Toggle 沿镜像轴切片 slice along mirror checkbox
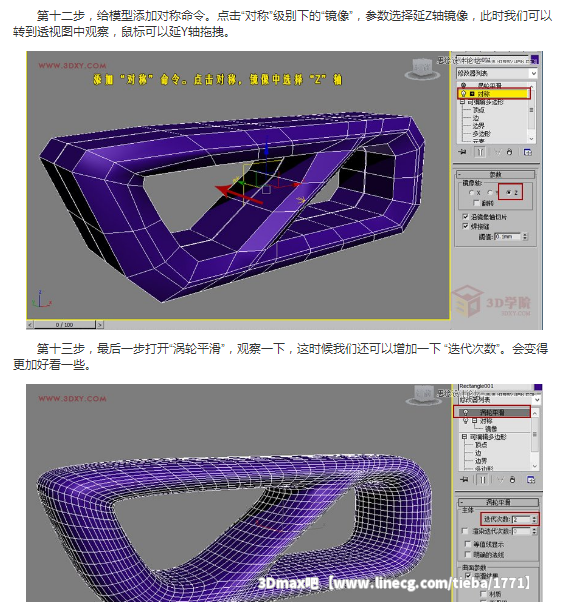Viewport: 570px width, 602px height. (466, 217)
